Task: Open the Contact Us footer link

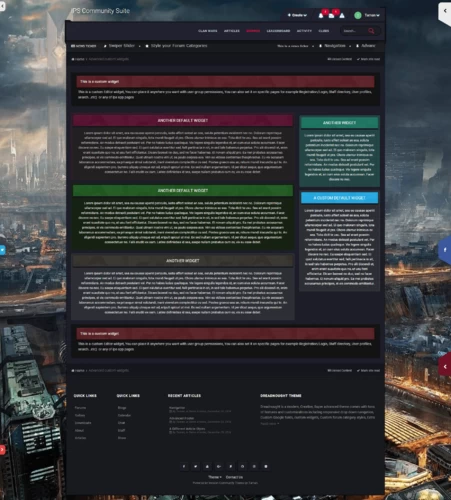Action: click(234, 477)
